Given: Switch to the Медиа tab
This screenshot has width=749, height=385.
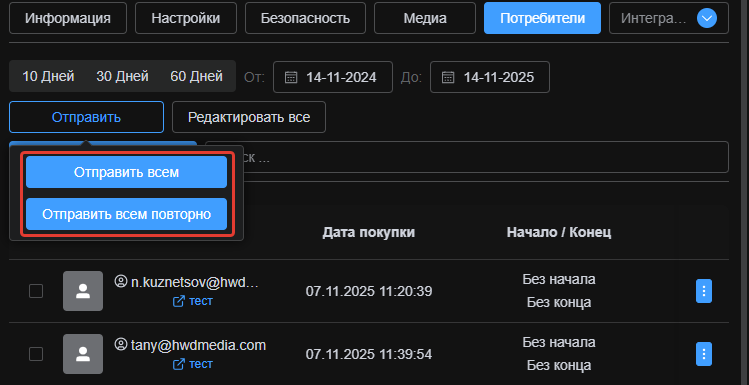Looking at the screenshot, I should 425,18.
